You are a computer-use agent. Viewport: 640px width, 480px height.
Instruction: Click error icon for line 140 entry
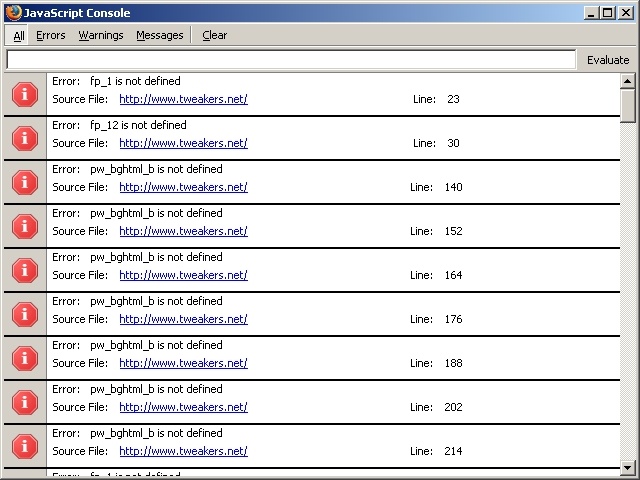(25, 182)
